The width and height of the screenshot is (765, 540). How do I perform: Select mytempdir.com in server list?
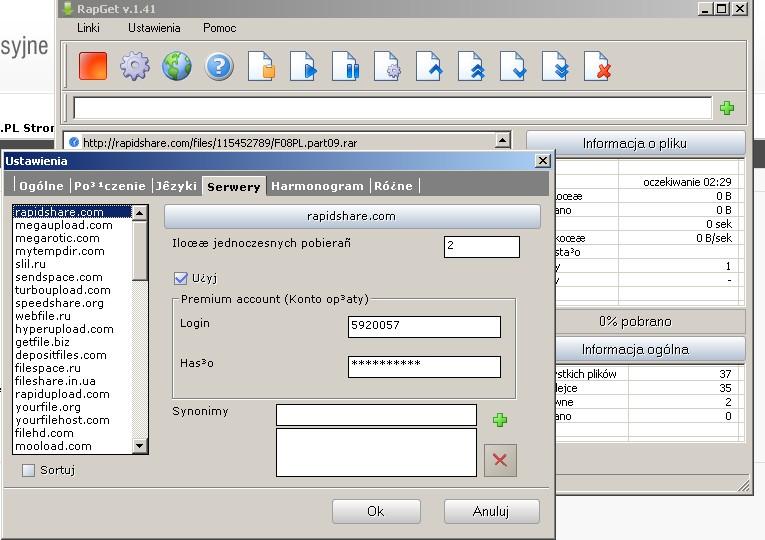72,251
